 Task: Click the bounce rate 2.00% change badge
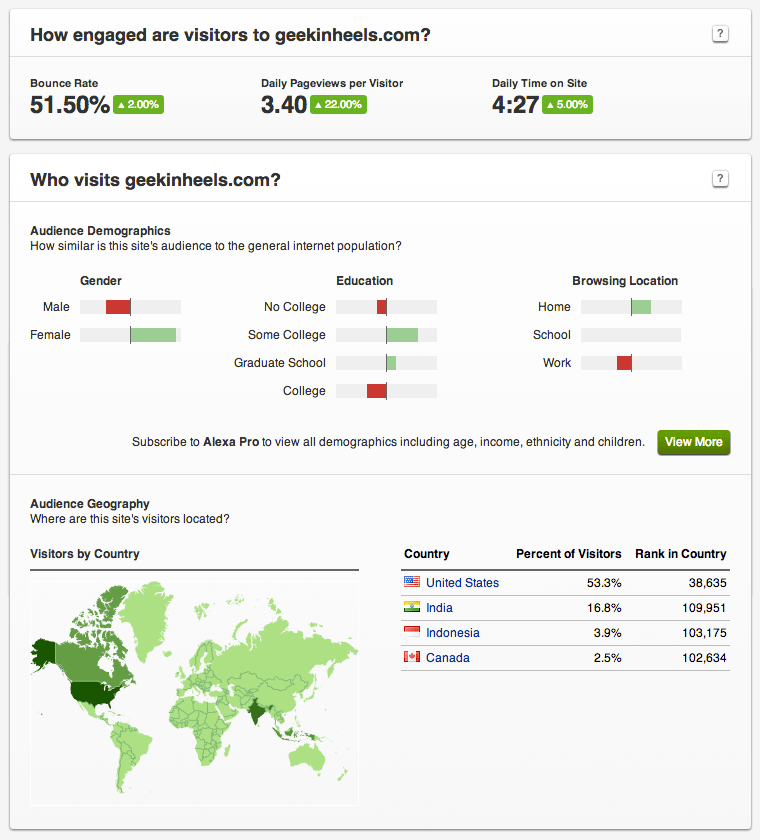coord(138,104)
